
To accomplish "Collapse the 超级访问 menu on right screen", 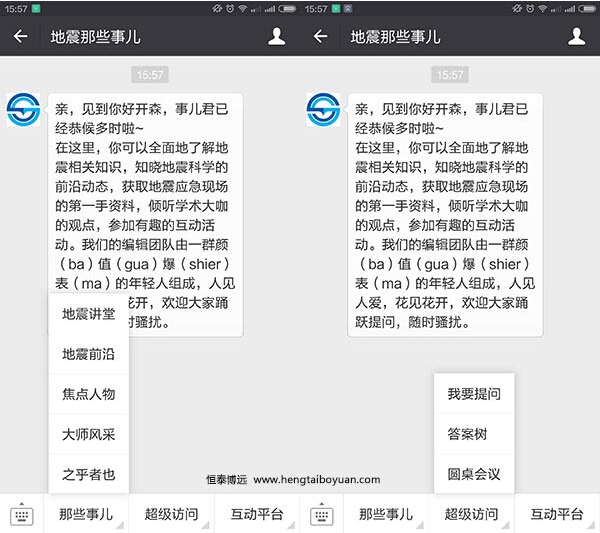I will 473,515.
